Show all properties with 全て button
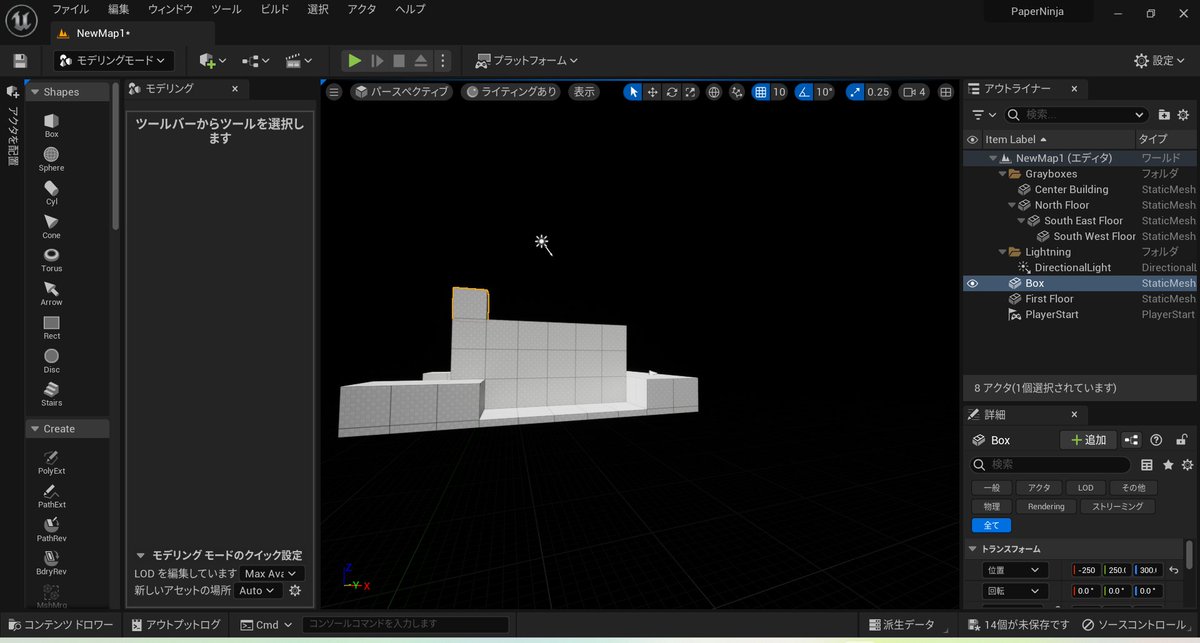The width and height of the screenshot is (1200, 643). [991, 525]
